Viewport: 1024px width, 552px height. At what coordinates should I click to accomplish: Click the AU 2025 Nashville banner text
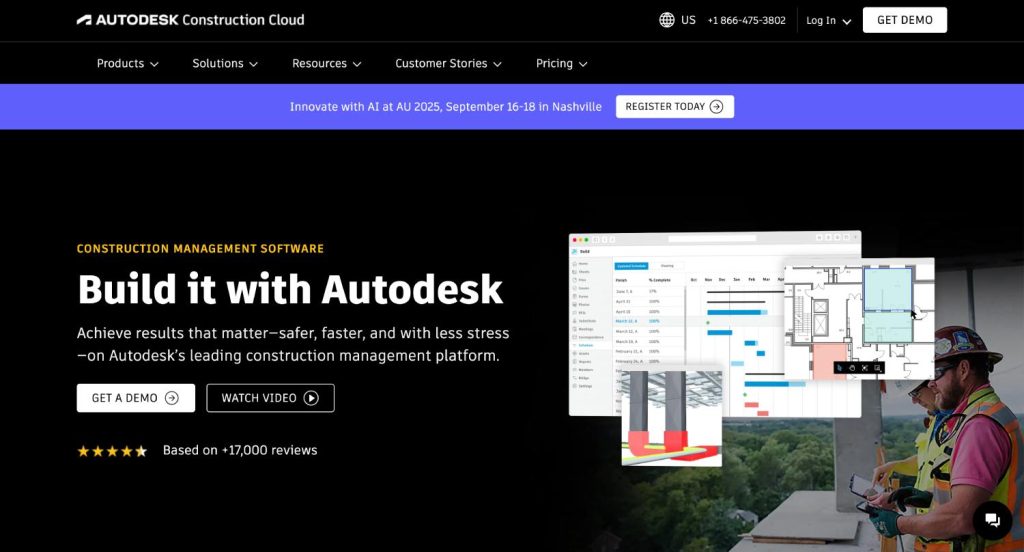pos(445,106)
